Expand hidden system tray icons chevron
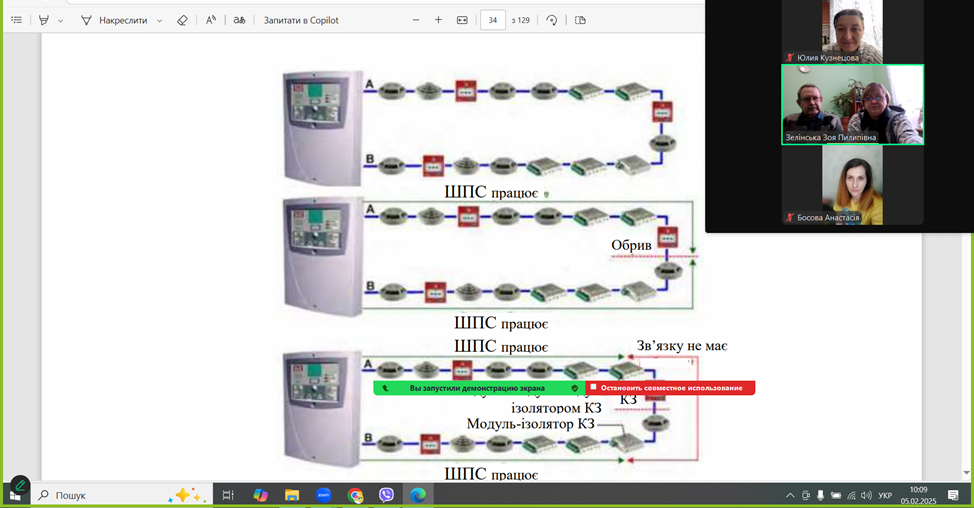The height and width of the screenshot is (508, 974). (790, 495)
